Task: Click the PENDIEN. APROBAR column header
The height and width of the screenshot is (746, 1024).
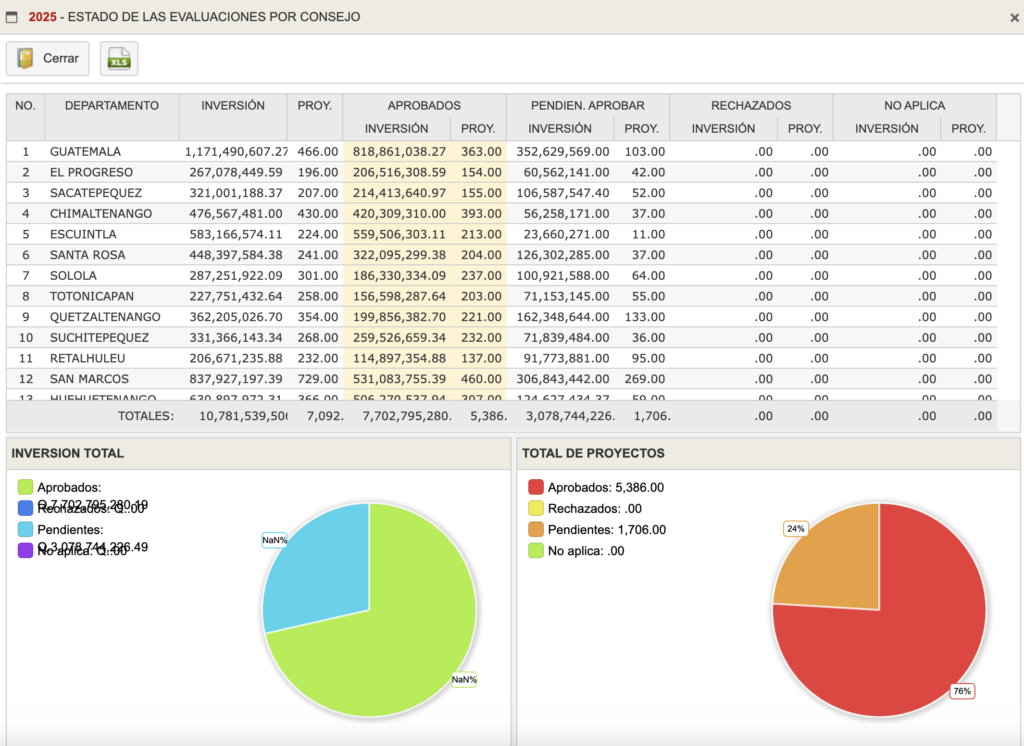Action: (x=586, y=105)
